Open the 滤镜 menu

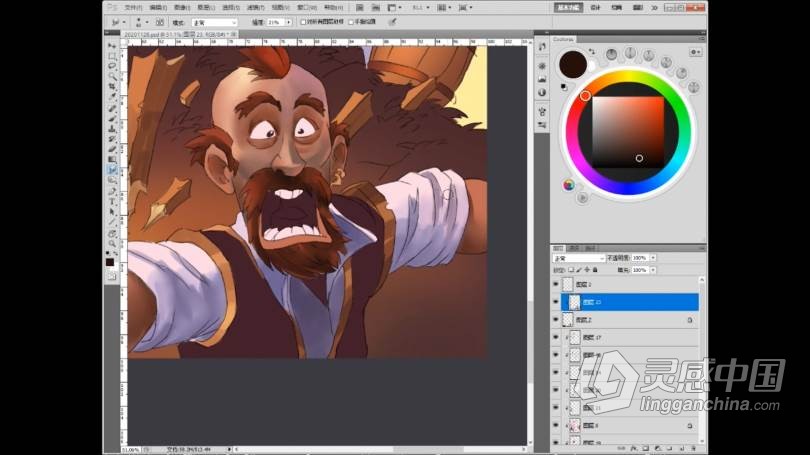[x=255, y=8]
